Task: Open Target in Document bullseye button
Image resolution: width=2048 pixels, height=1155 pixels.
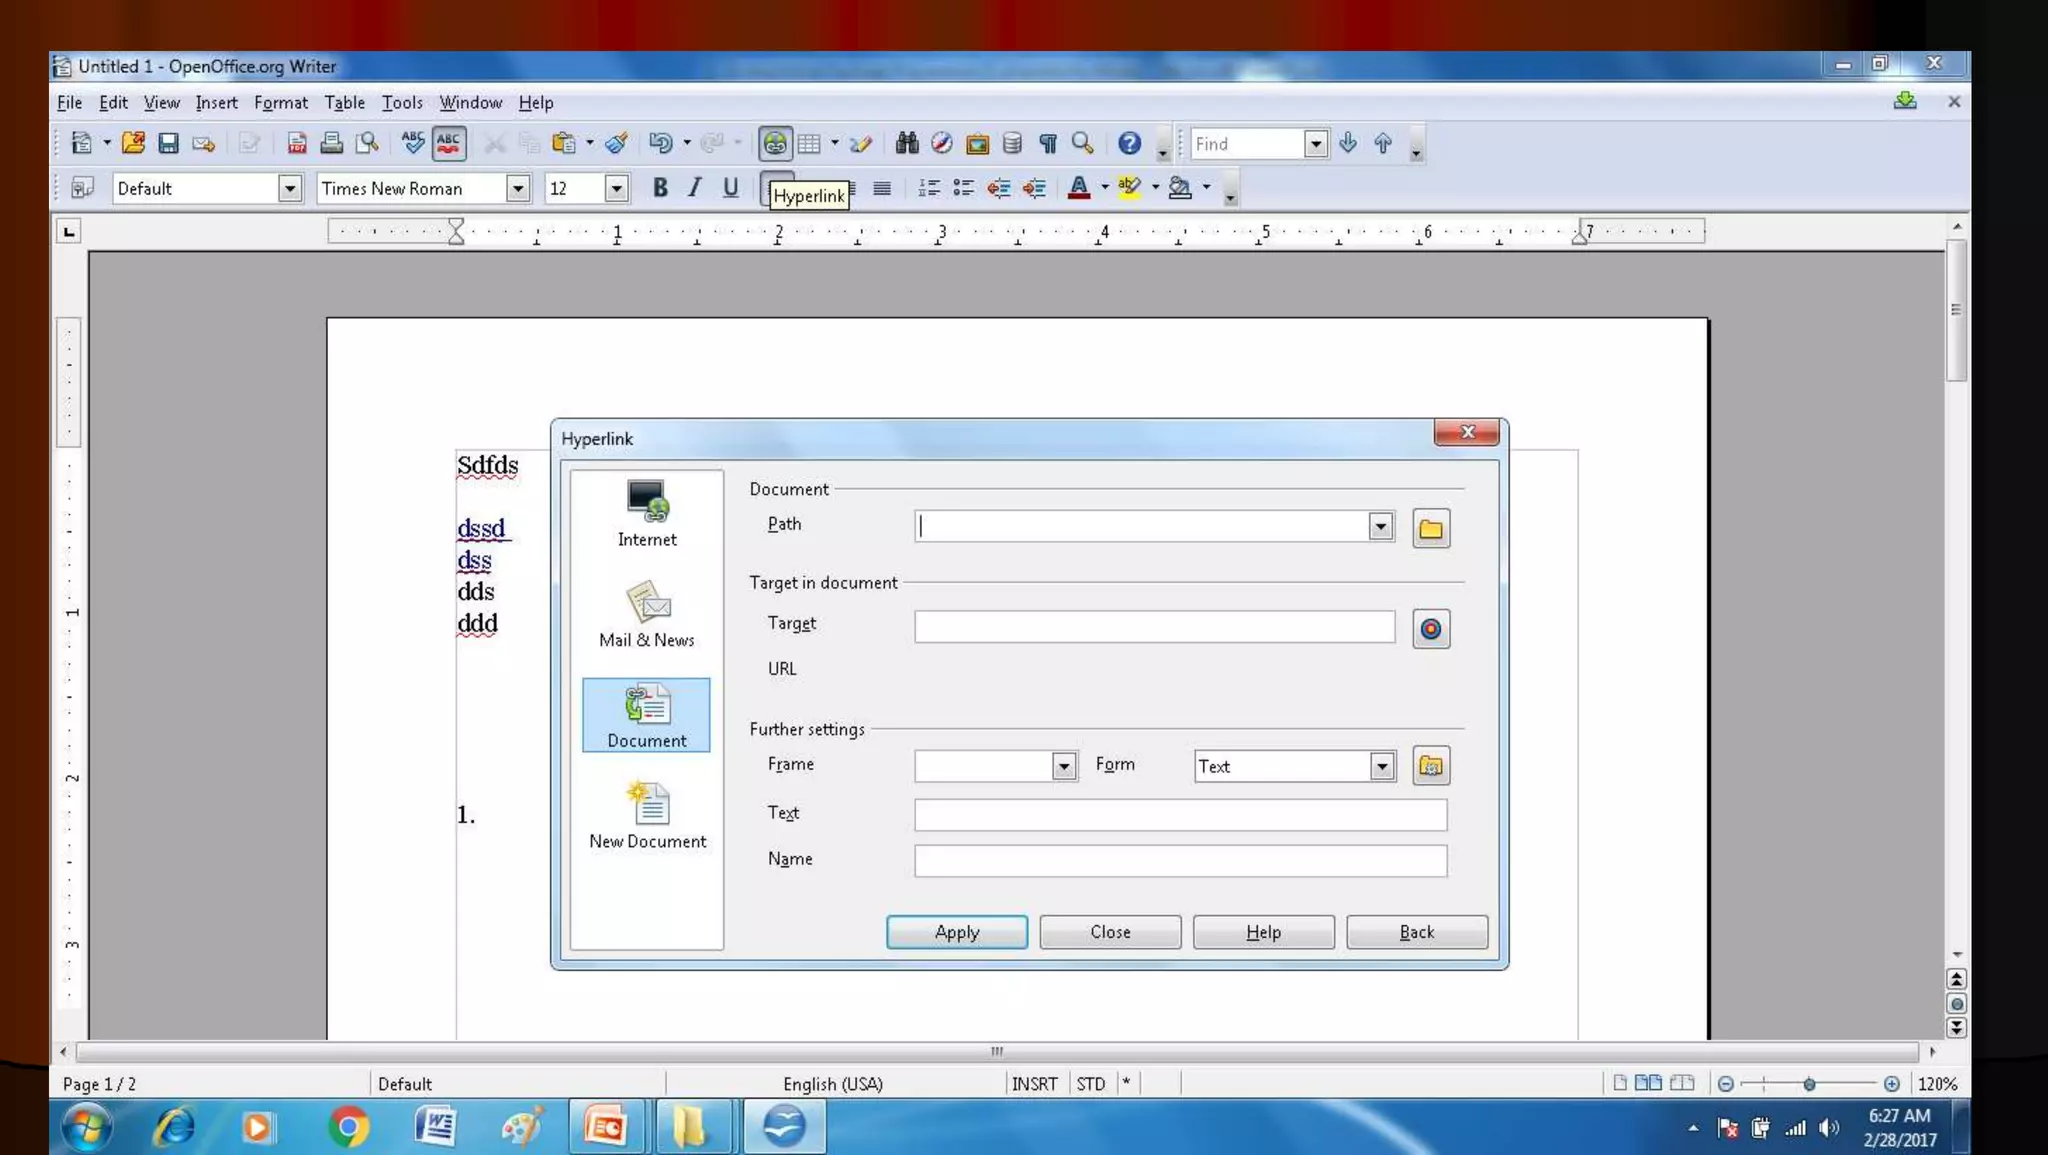Action: tap(1430, 629)
